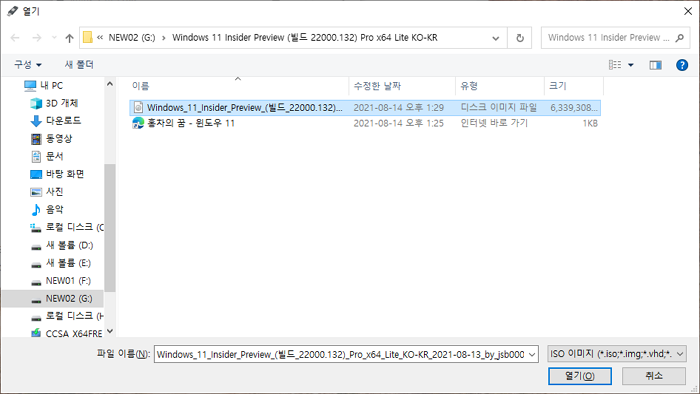Open 다운로드 folder in sidebar
This screenshot has width=700, height=394.
click(x=56, y=121)
